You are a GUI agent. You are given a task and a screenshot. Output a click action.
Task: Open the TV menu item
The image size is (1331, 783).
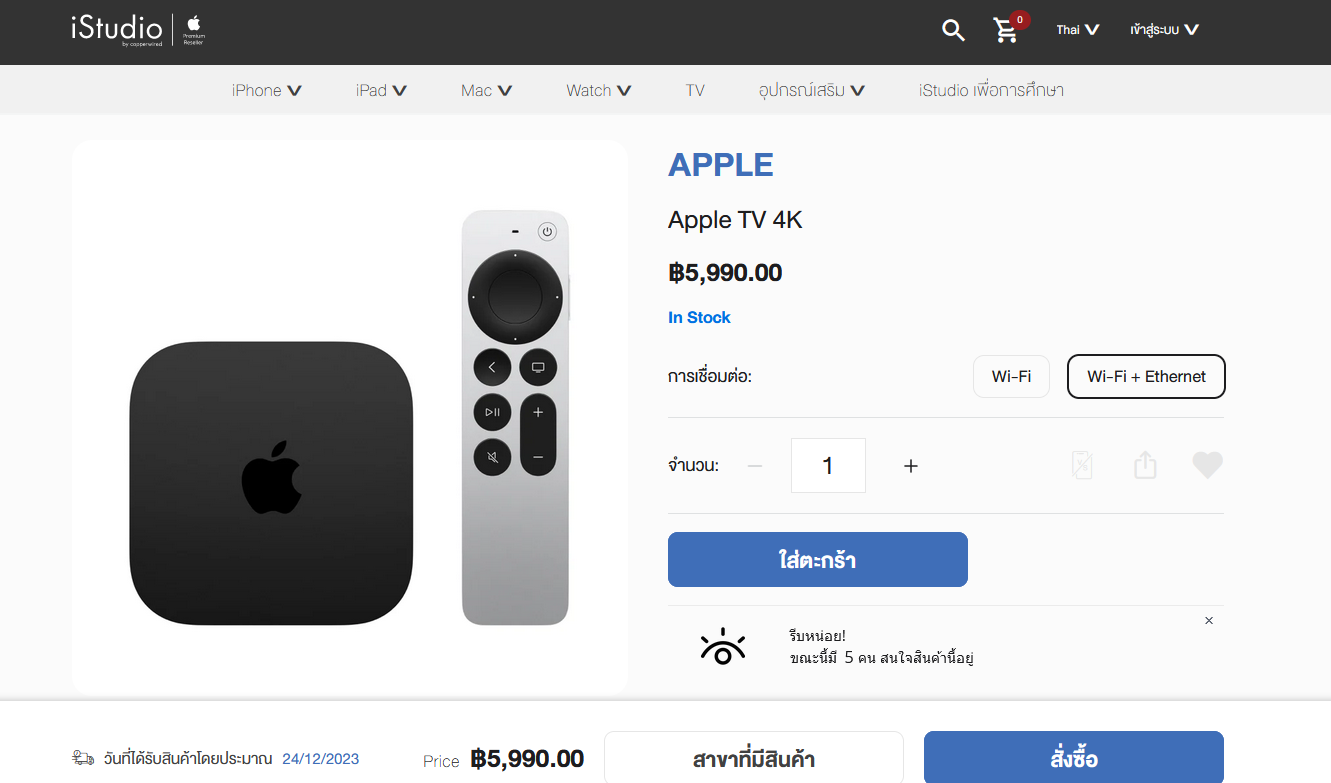695,90
